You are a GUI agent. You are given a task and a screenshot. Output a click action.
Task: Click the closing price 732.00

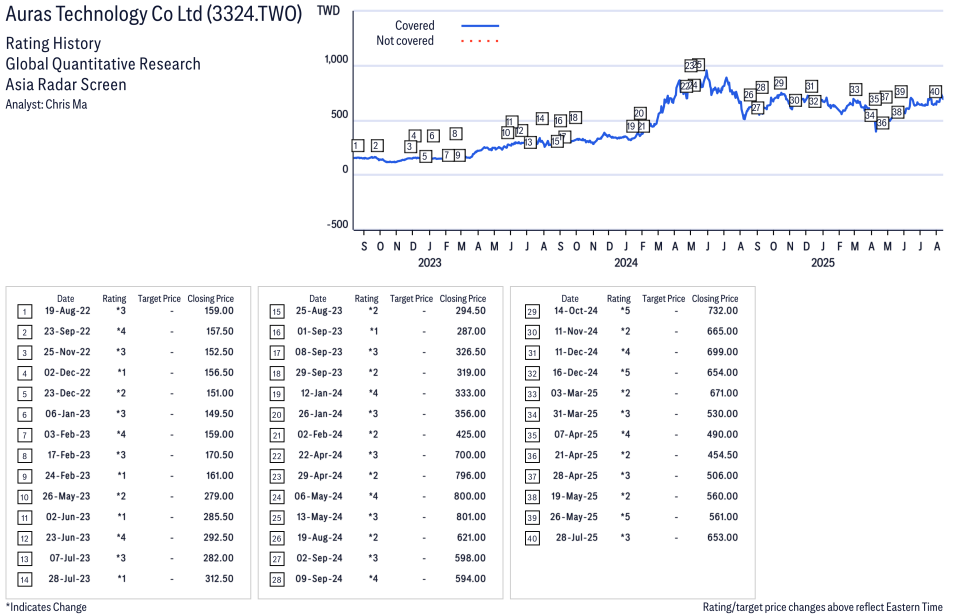pos(723,311)
